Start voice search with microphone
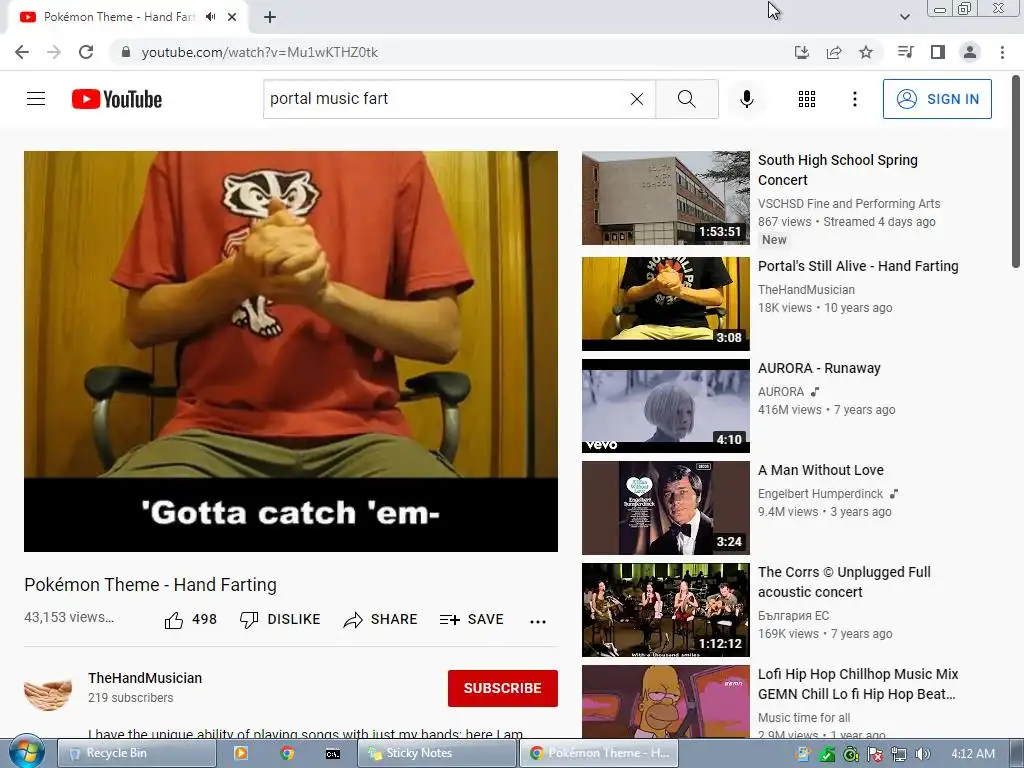This screenshot has height=768, width=1024. (746, 99)
